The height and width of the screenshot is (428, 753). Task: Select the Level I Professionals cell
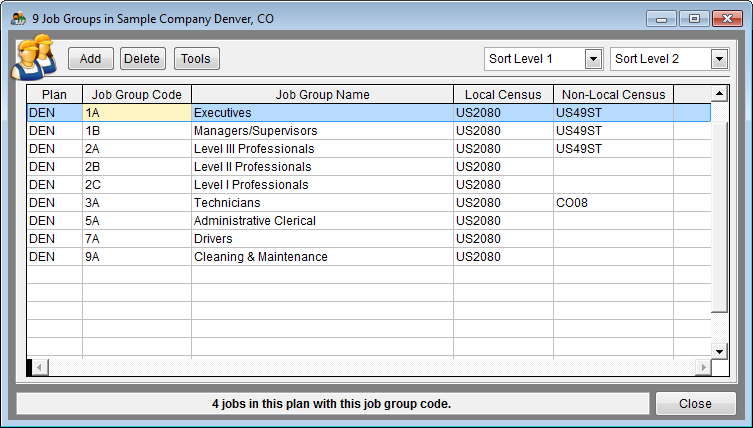[x=323, y=185]
